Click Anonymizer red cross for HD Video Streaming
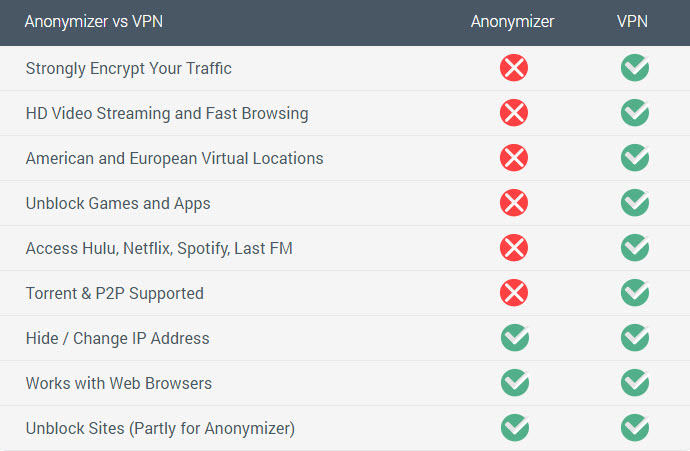Screen dimensions: 690x451 514,113
